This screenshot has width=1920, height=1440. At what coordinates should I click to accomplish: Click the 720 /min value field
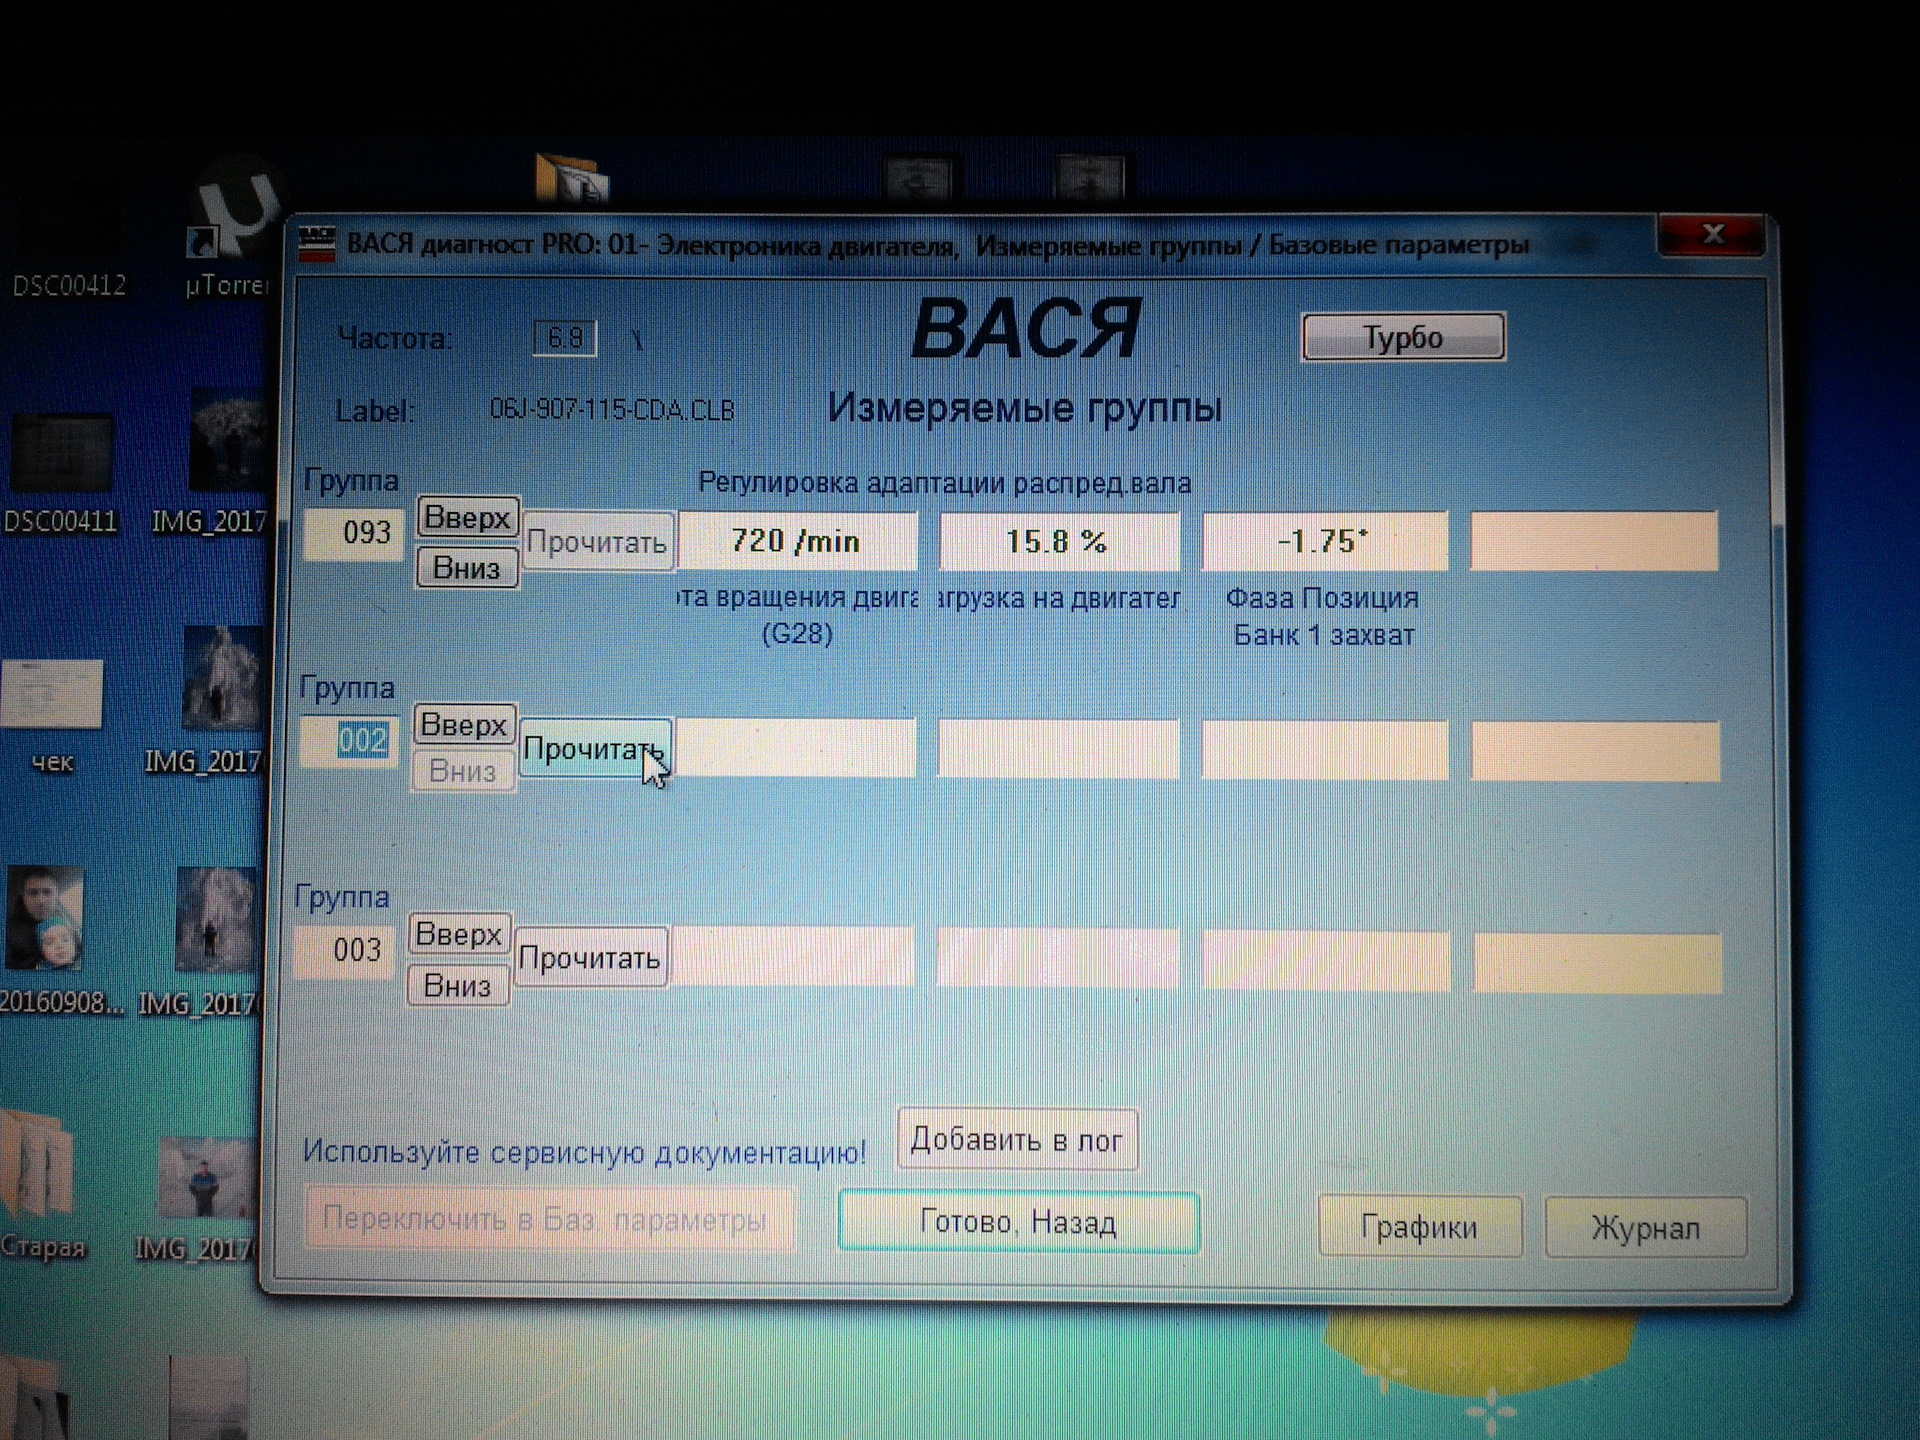[x=797, y=541]
